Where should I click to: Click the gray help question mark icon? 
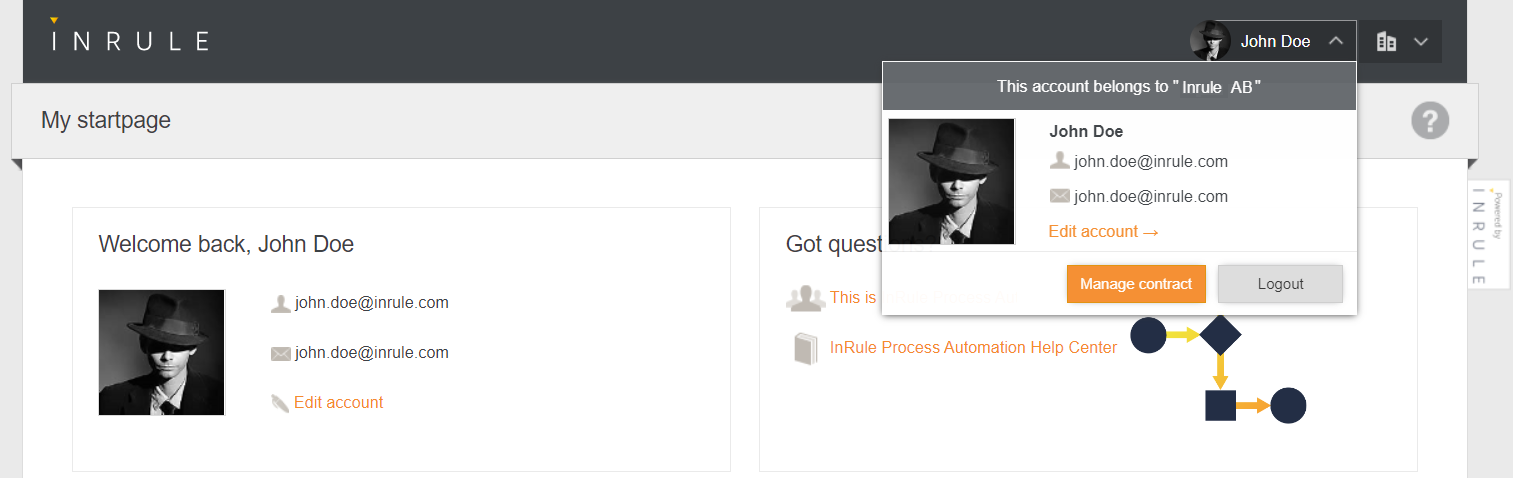tap(1430, 121)
